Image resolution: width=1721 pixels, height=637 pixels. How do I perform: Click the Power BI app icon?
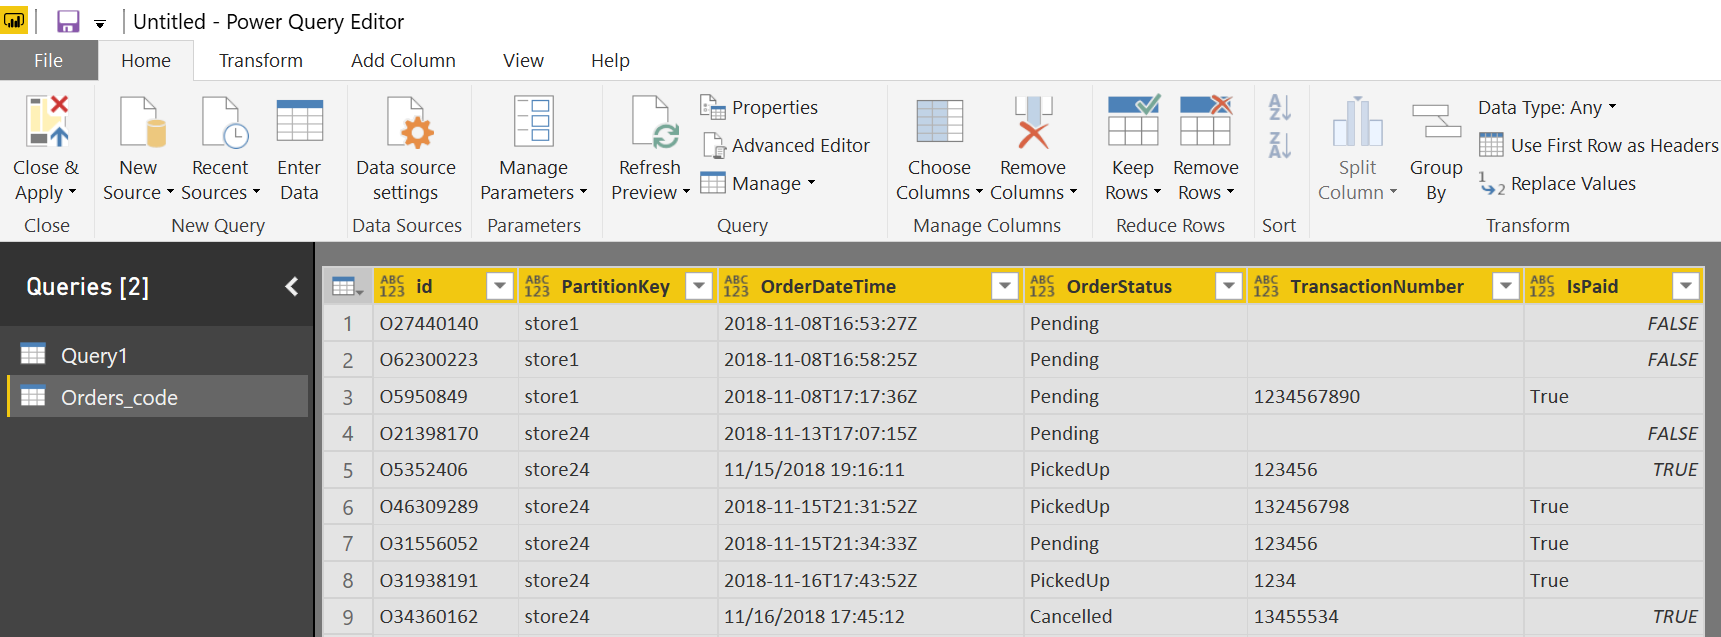point(14,20)
